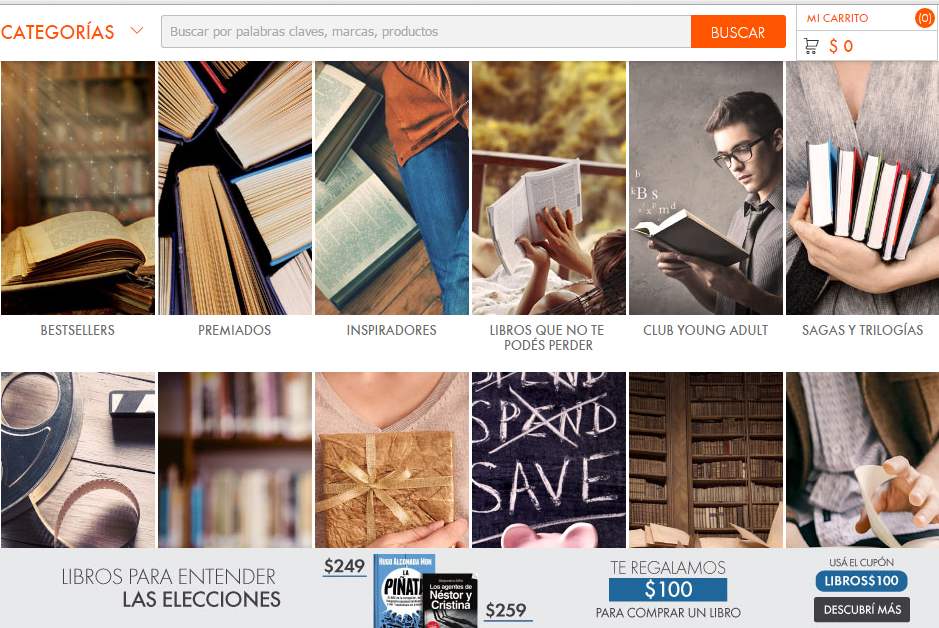Image resolution: width=939 pixels, height=628 pixels.
Task: Open the CATEGORÍAS menu
Action: [57, 32]
